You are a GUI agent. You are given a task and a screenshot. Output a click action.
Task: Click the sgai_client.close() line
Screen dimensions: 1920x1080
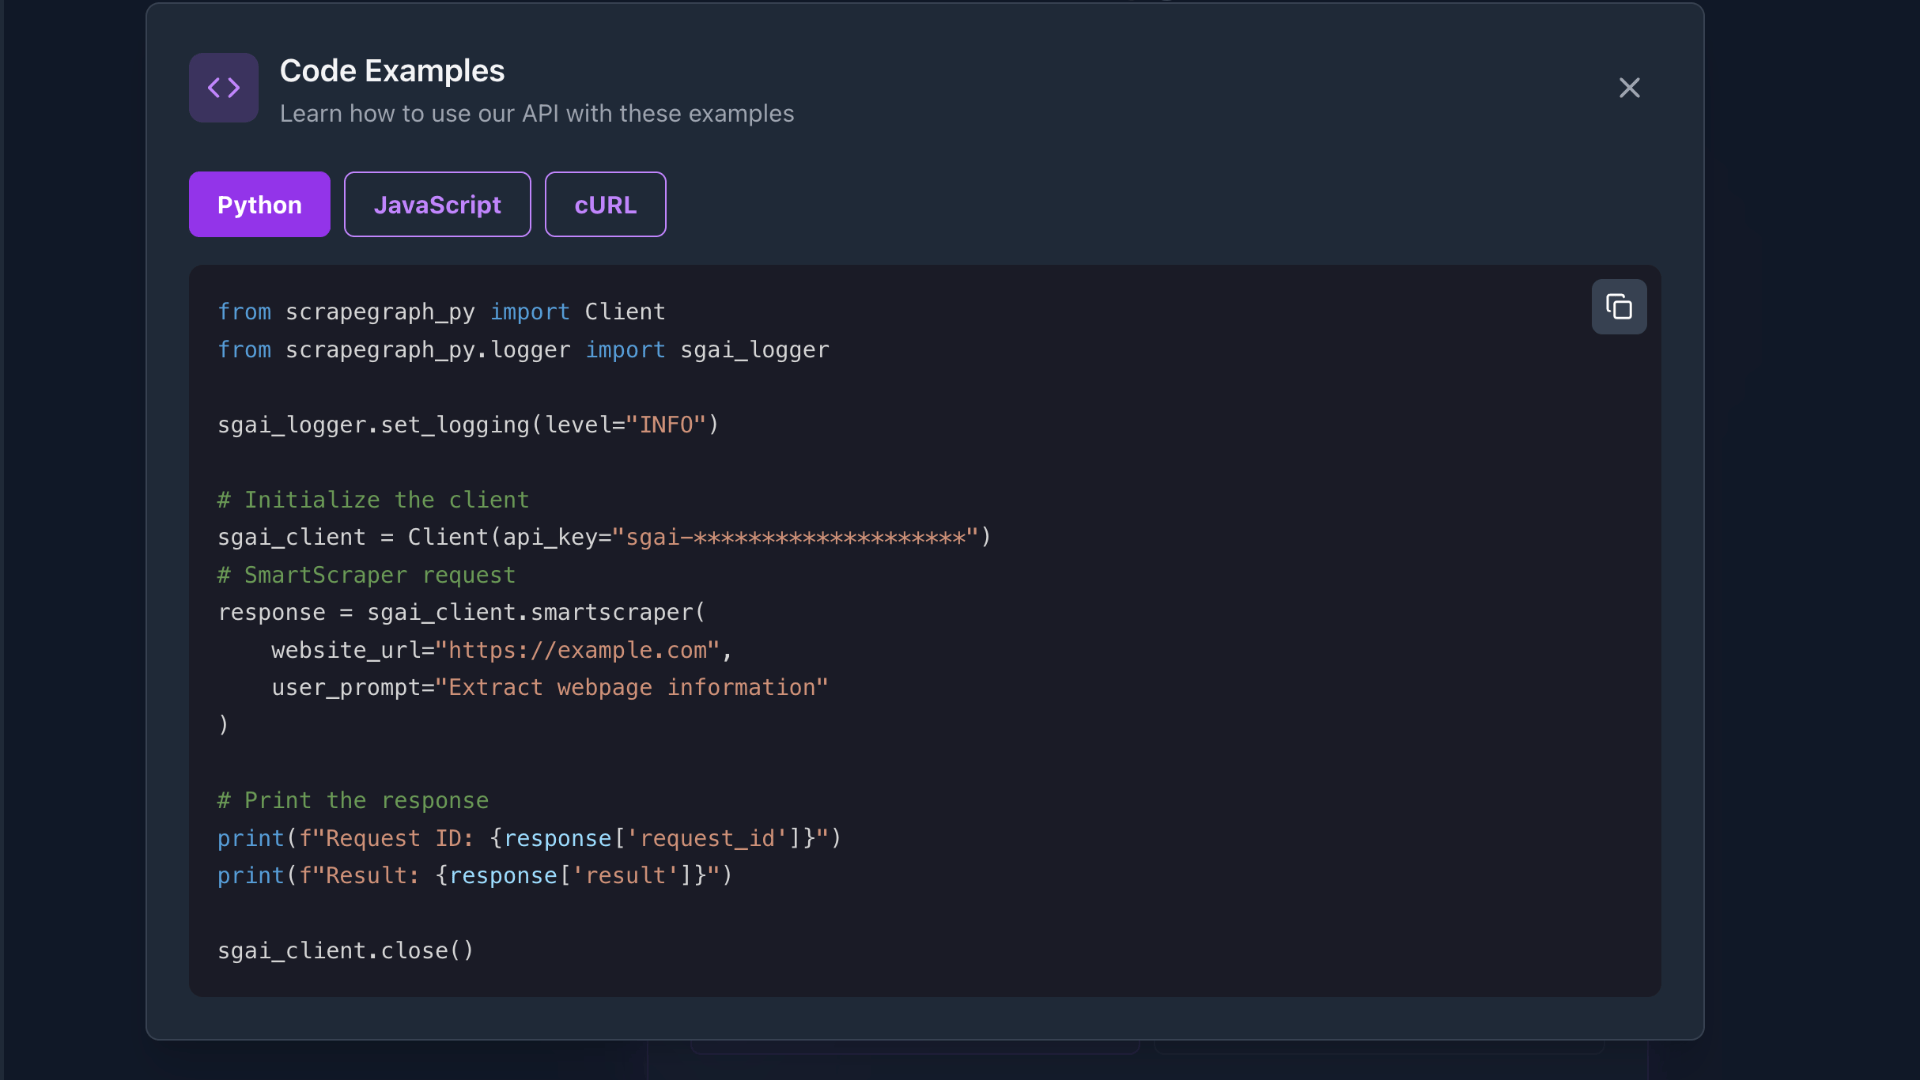pos(345,951)
